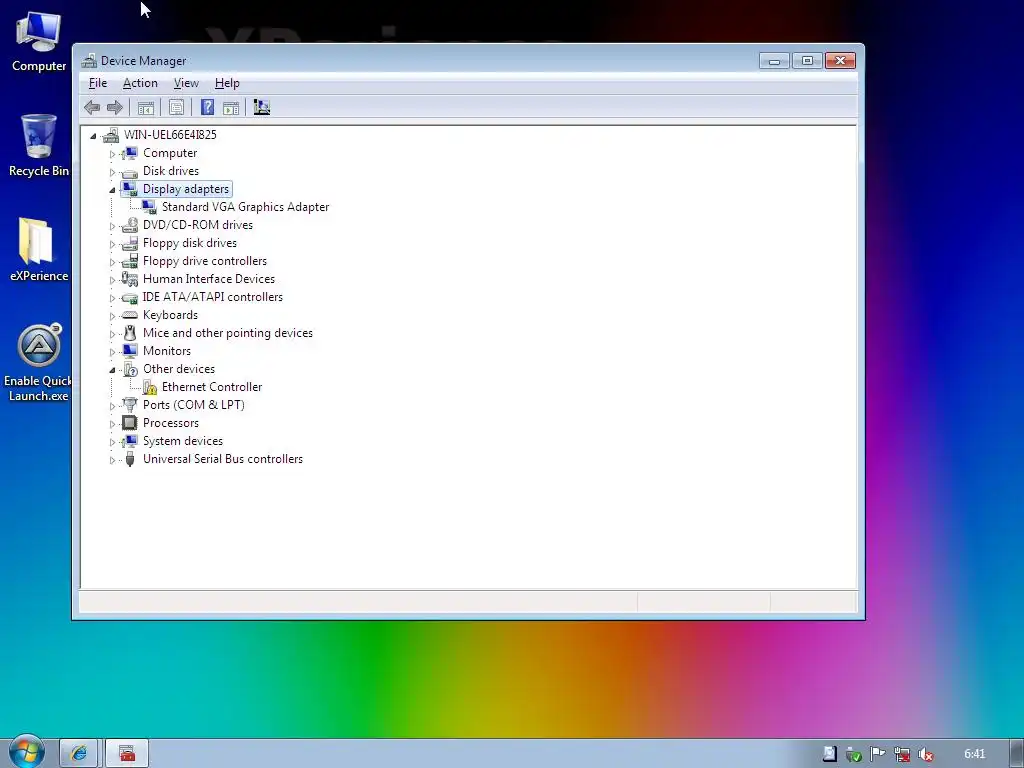Screen dimensions: 1024x768
Task: Select the eXPerience folder on desktop
Action: pyautogui.click(x=39, y=250)
